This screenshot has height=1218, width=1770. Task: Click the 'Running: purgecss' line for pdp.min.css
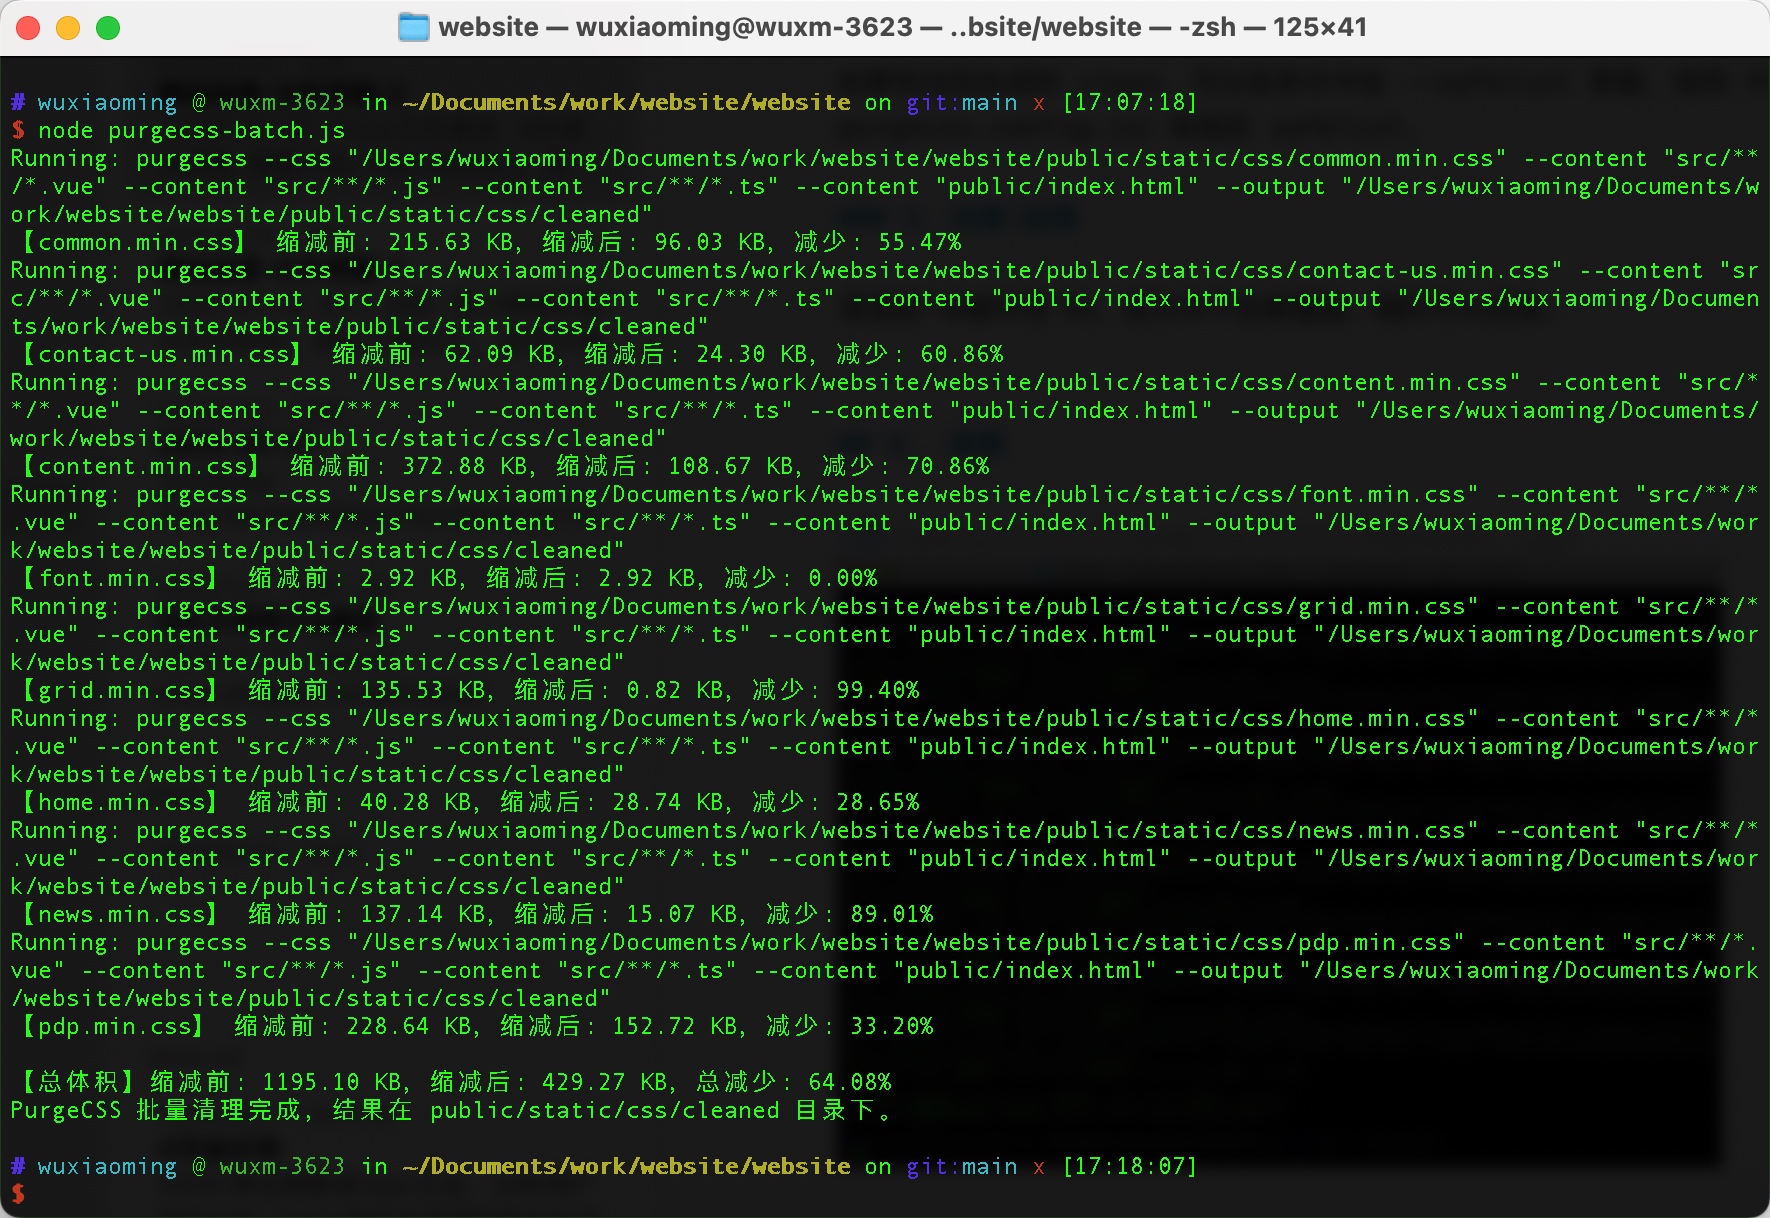[885, 971]
